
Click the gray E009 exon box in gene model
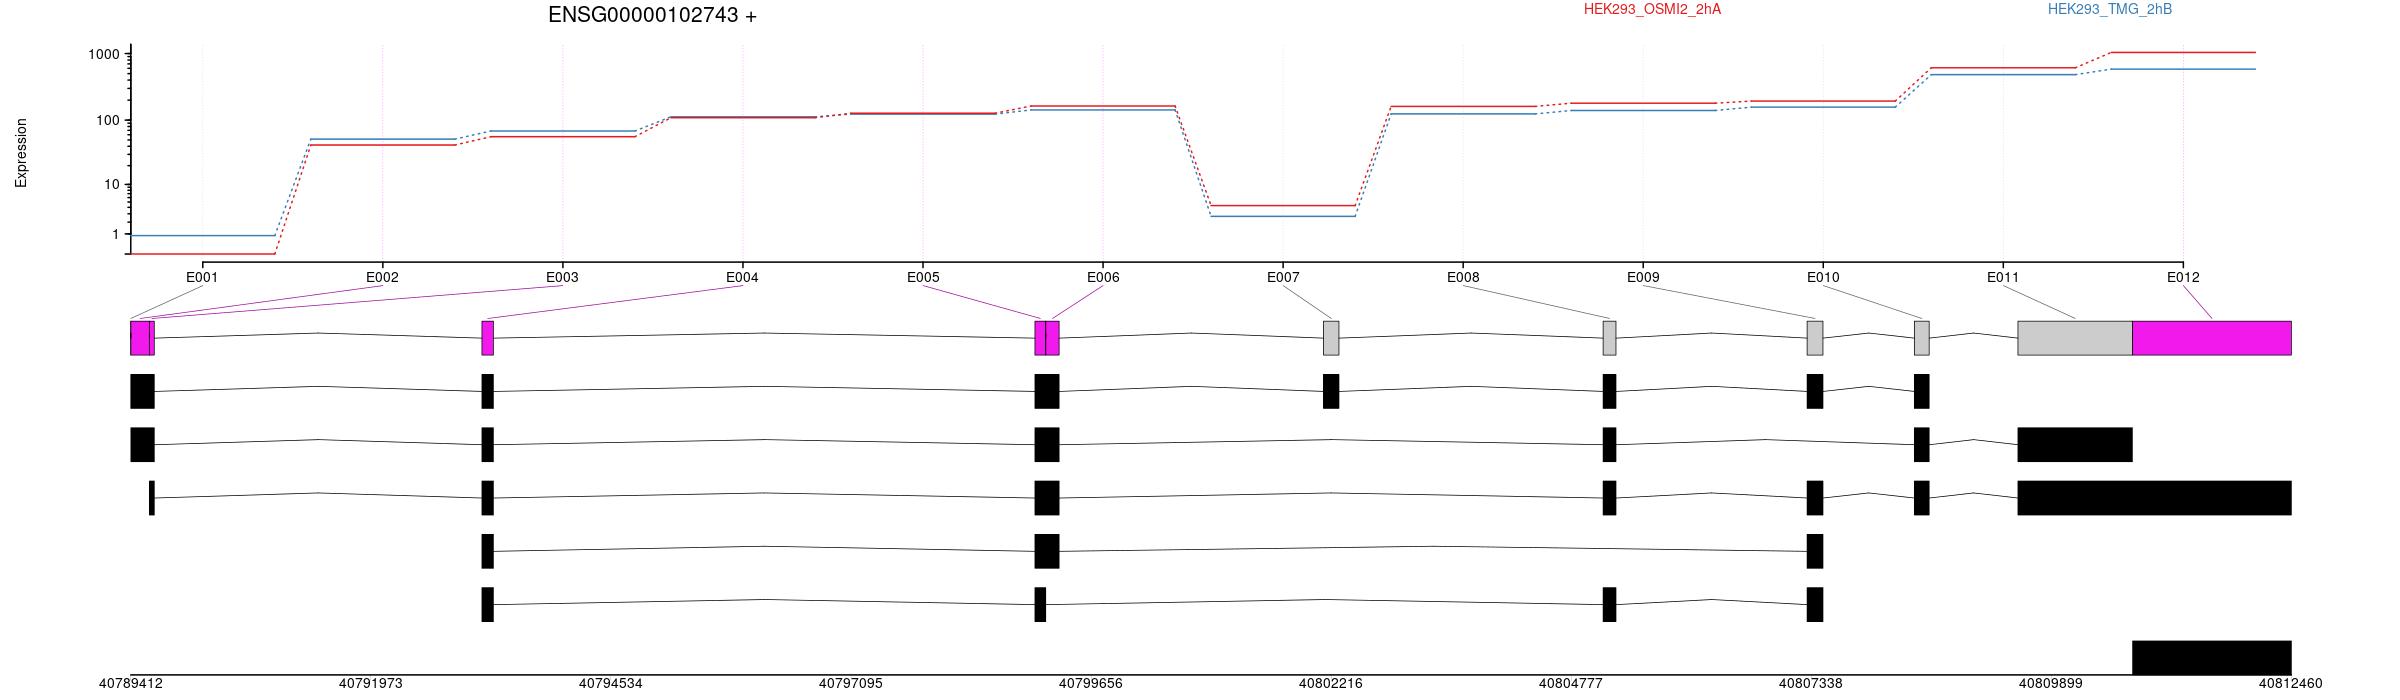[x=1815, y=338]
